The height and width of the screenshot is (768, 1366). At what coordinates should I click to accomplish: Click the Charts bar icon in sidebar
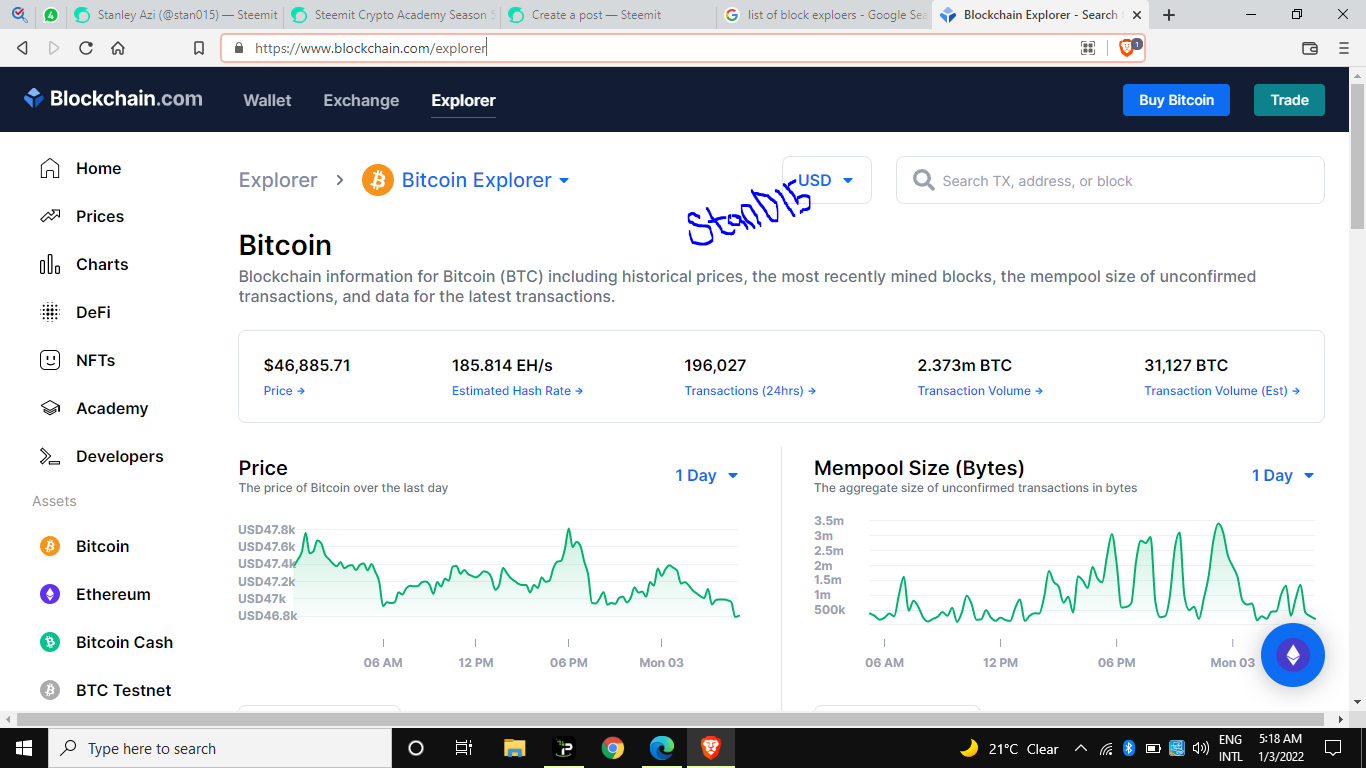50,264
